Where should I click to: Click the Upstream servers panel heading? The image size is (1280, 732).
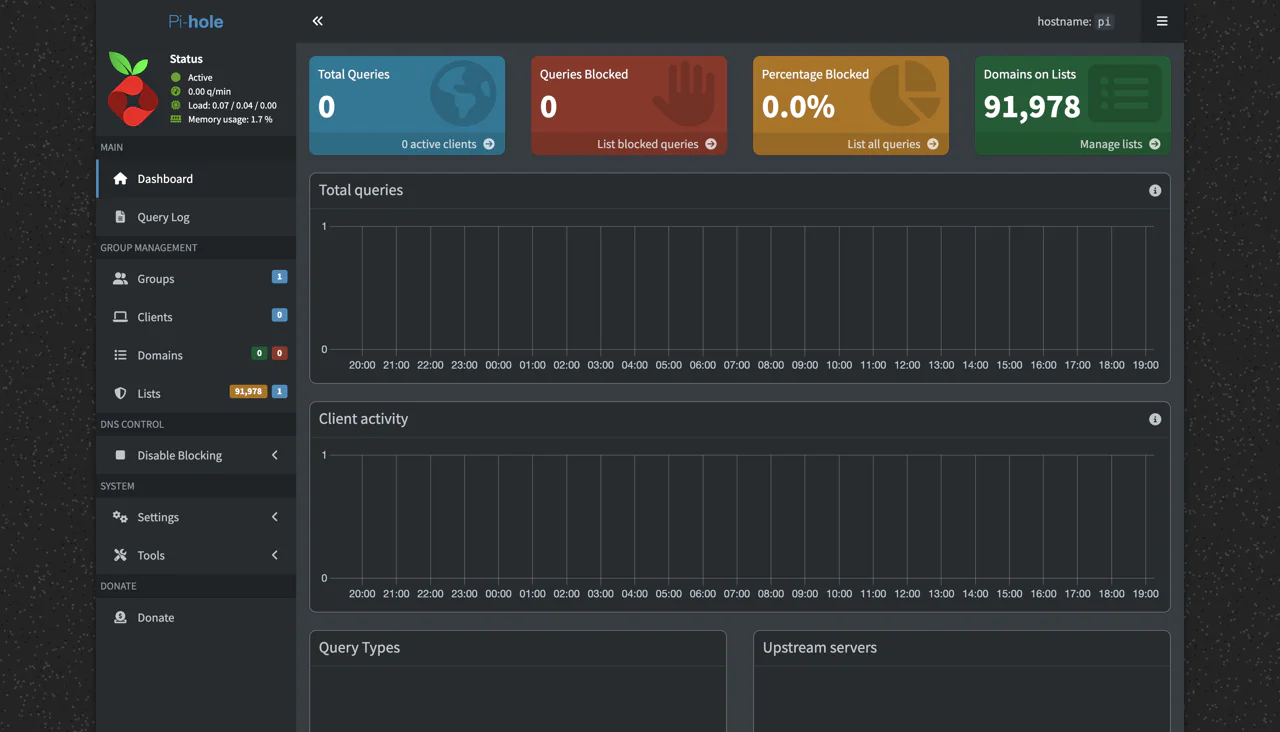[x=820, y=648]
